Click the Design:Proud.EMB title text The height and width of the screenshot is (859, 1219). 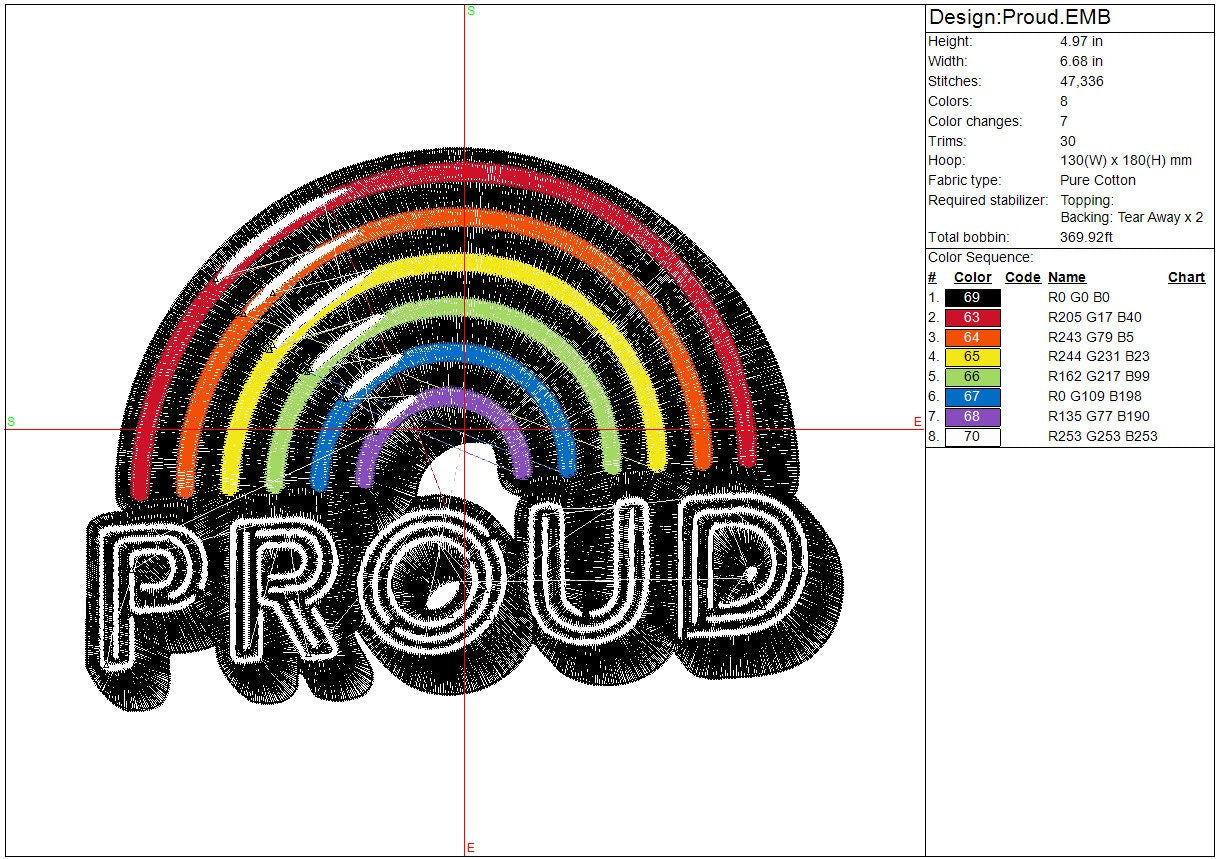click(x=1019, y=18)
